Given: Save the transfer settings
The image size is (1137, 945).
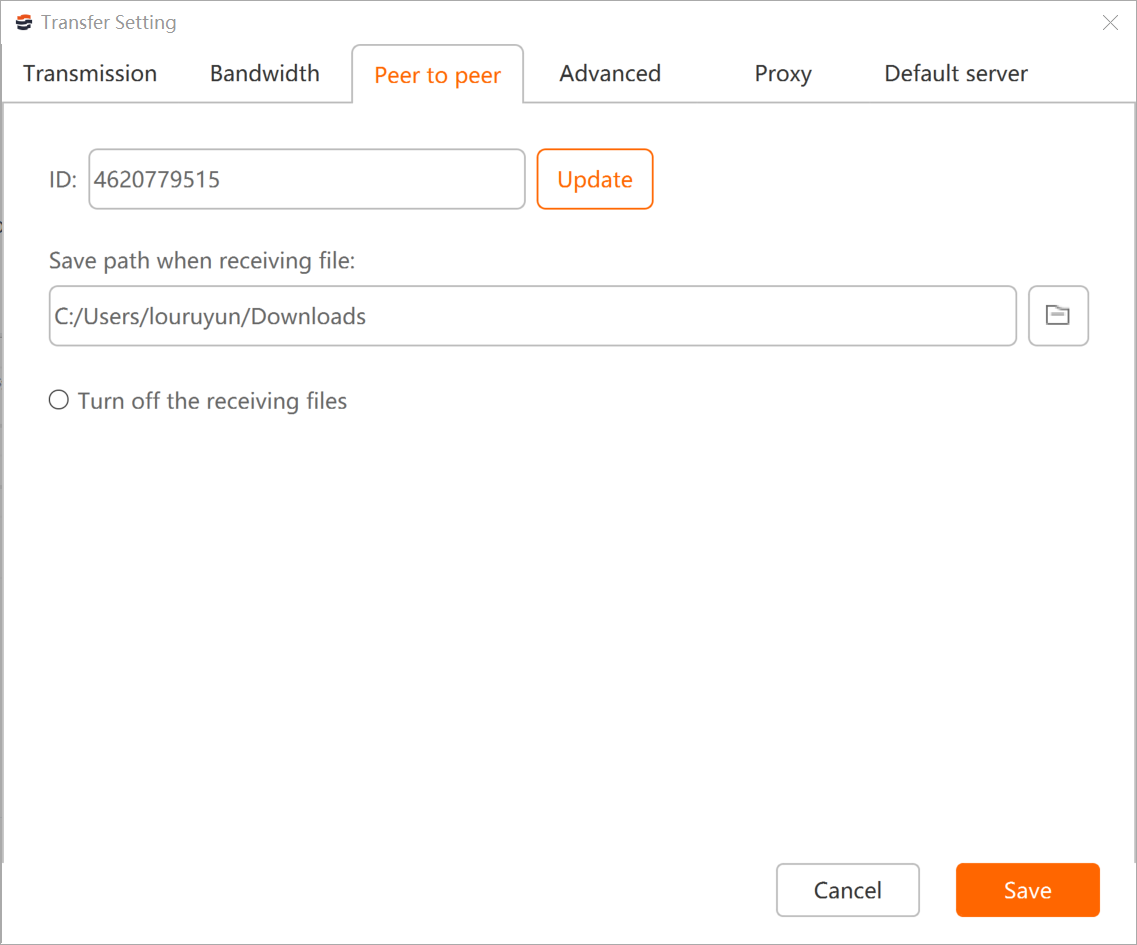Looking at the screenshot, I should (1028, 890).
